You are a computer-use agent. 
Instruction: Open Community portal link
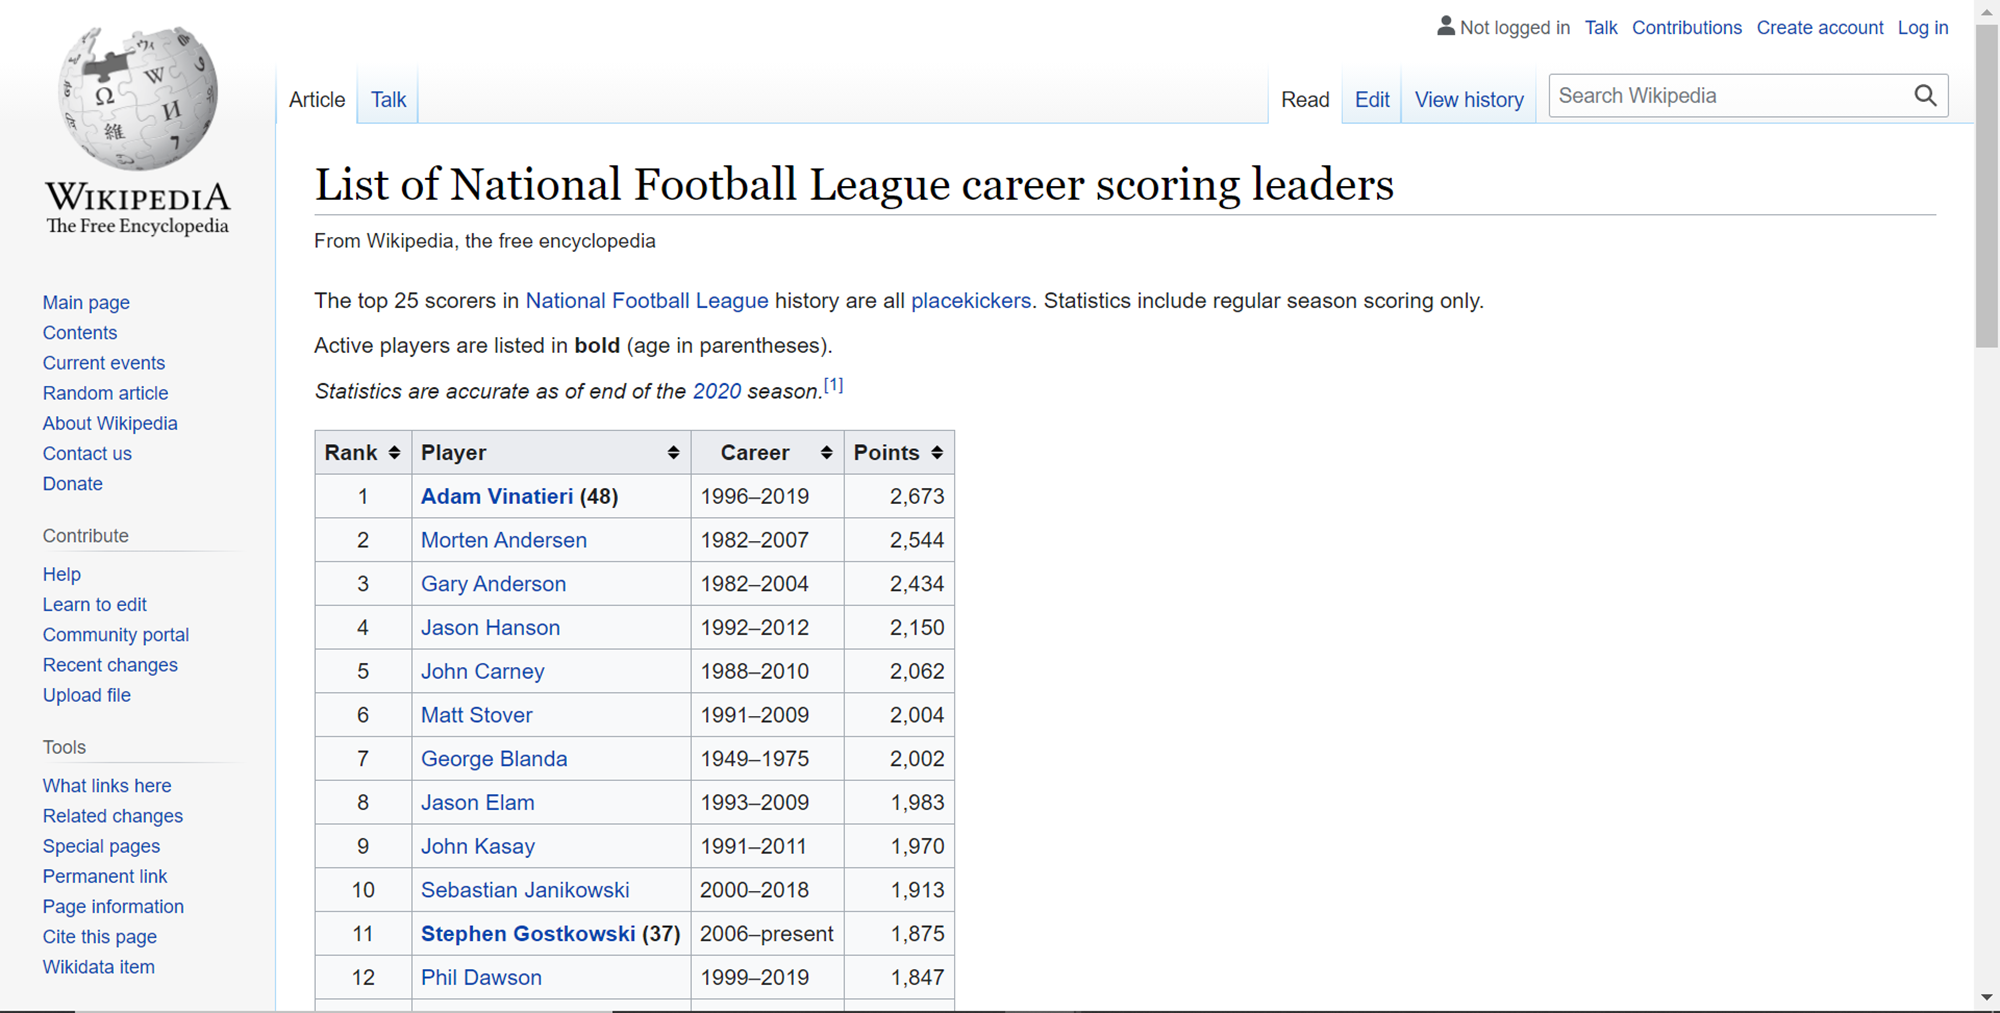pos(116,635)
